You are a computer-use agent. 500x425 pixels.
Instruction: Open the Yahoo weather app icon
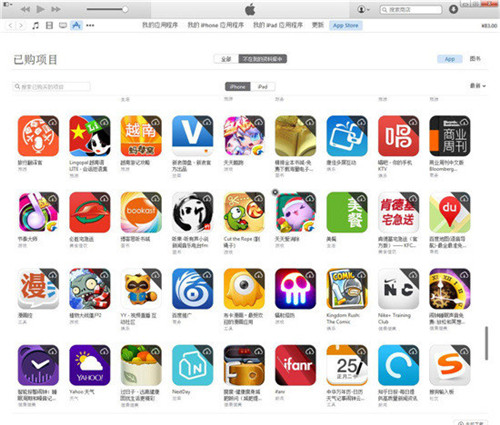pyautogui.click(x=90, y=365)
